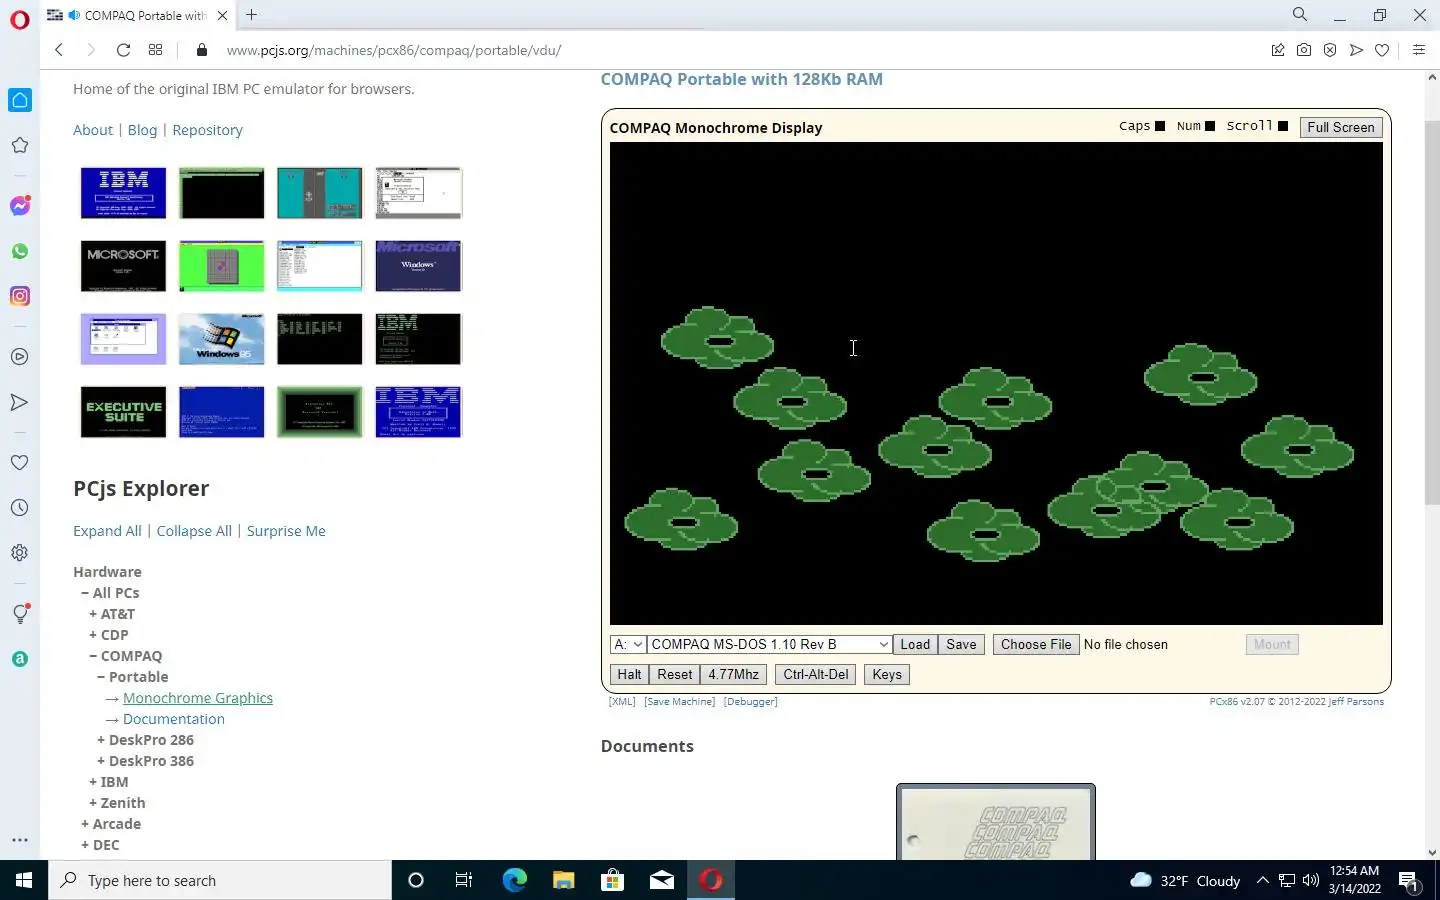Open Monochrome Graphics link
The width and height of the screenshot is (1440, 900).
[198, 698]
